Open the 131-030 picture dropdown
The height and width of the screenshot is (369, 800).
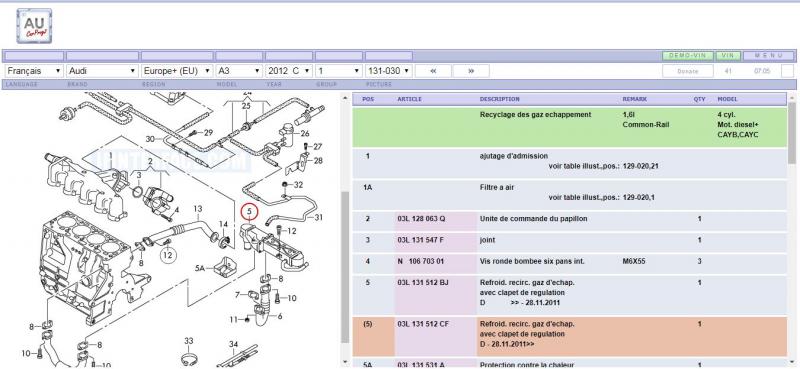(x=389, y=71)
